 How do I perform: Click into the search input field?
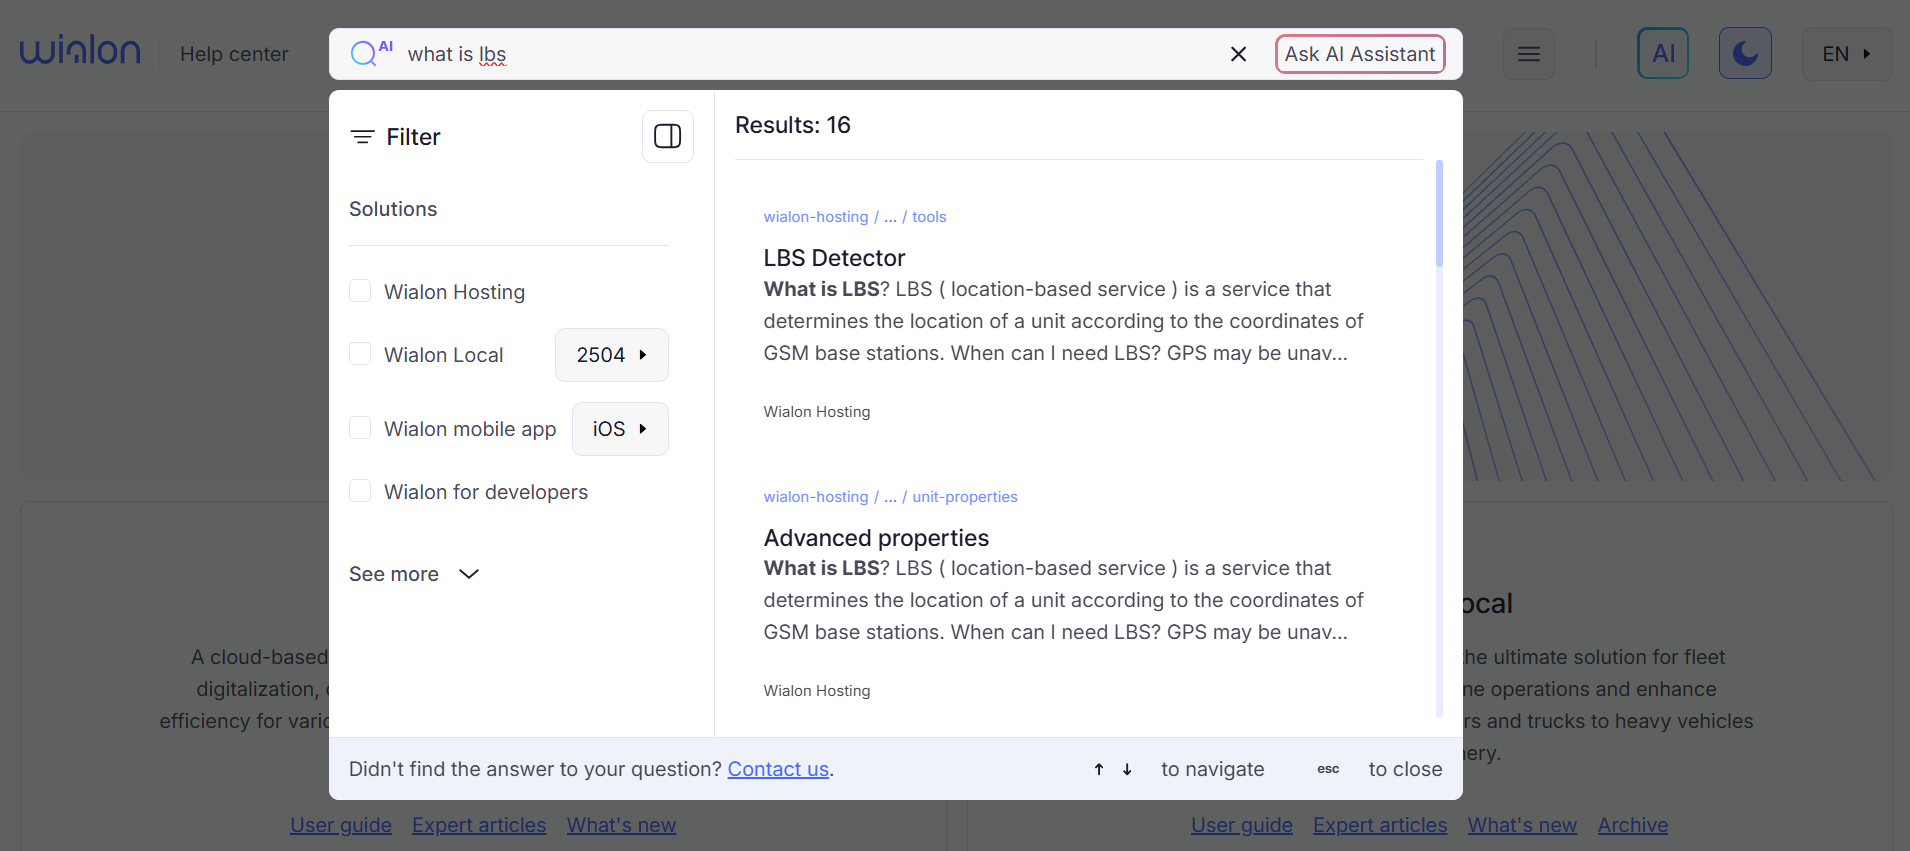point(810,54)
